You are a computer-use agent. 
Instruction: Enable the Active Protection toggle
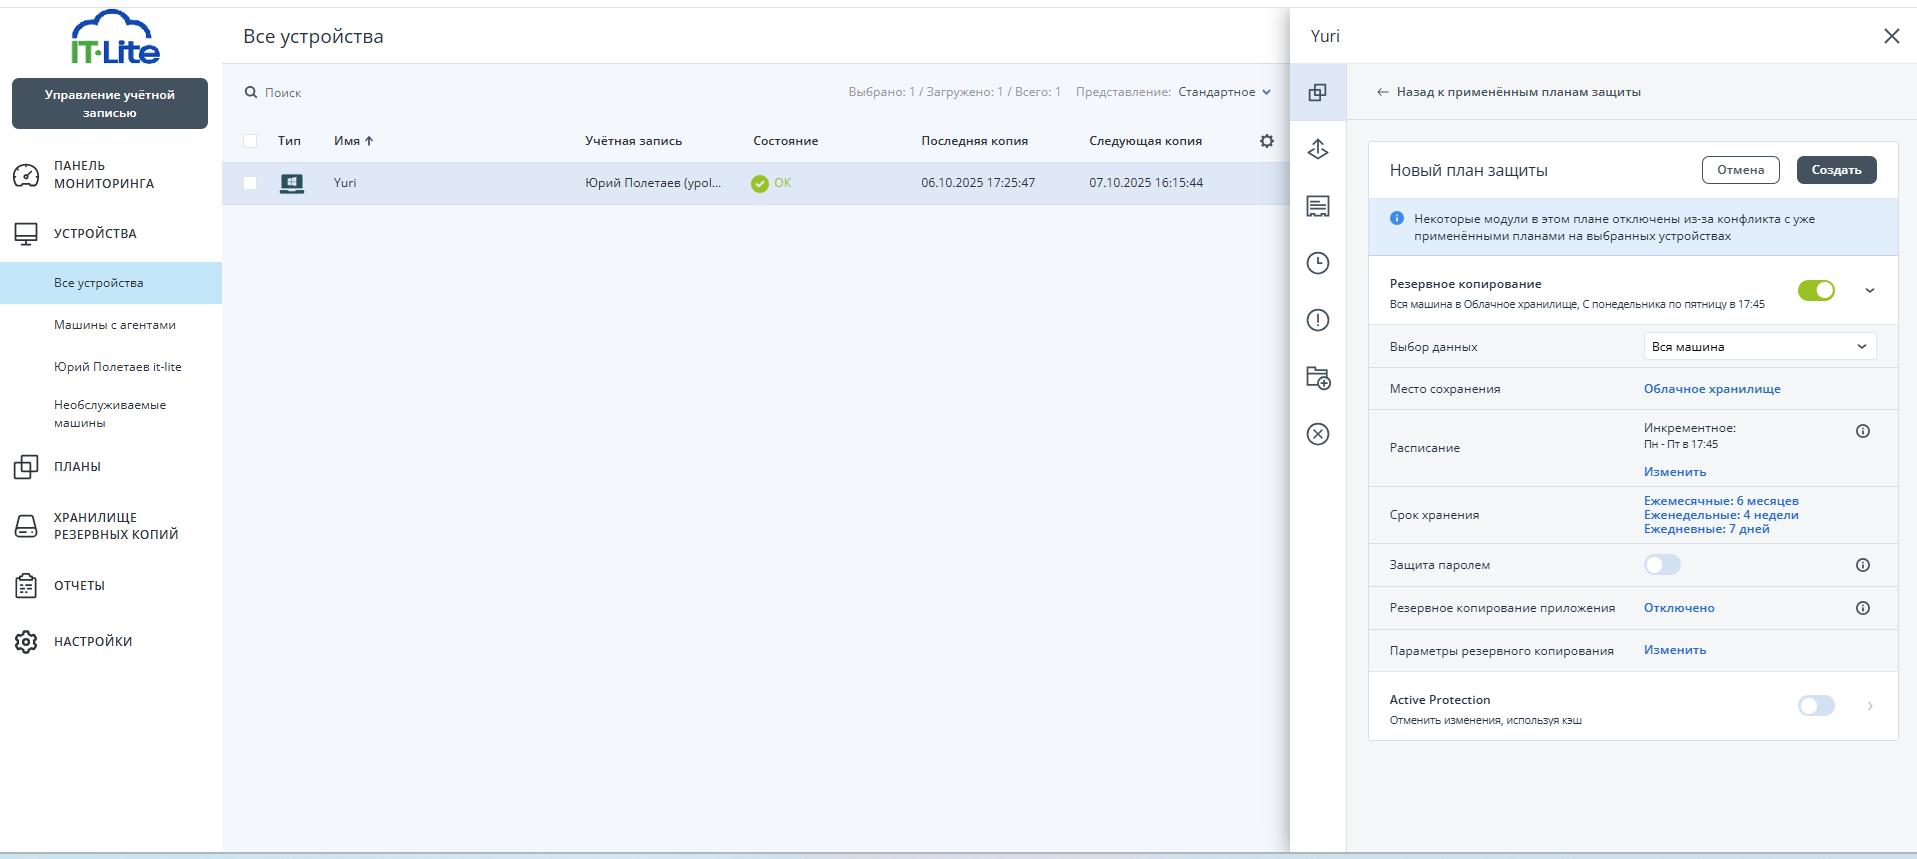(1815, 706)
